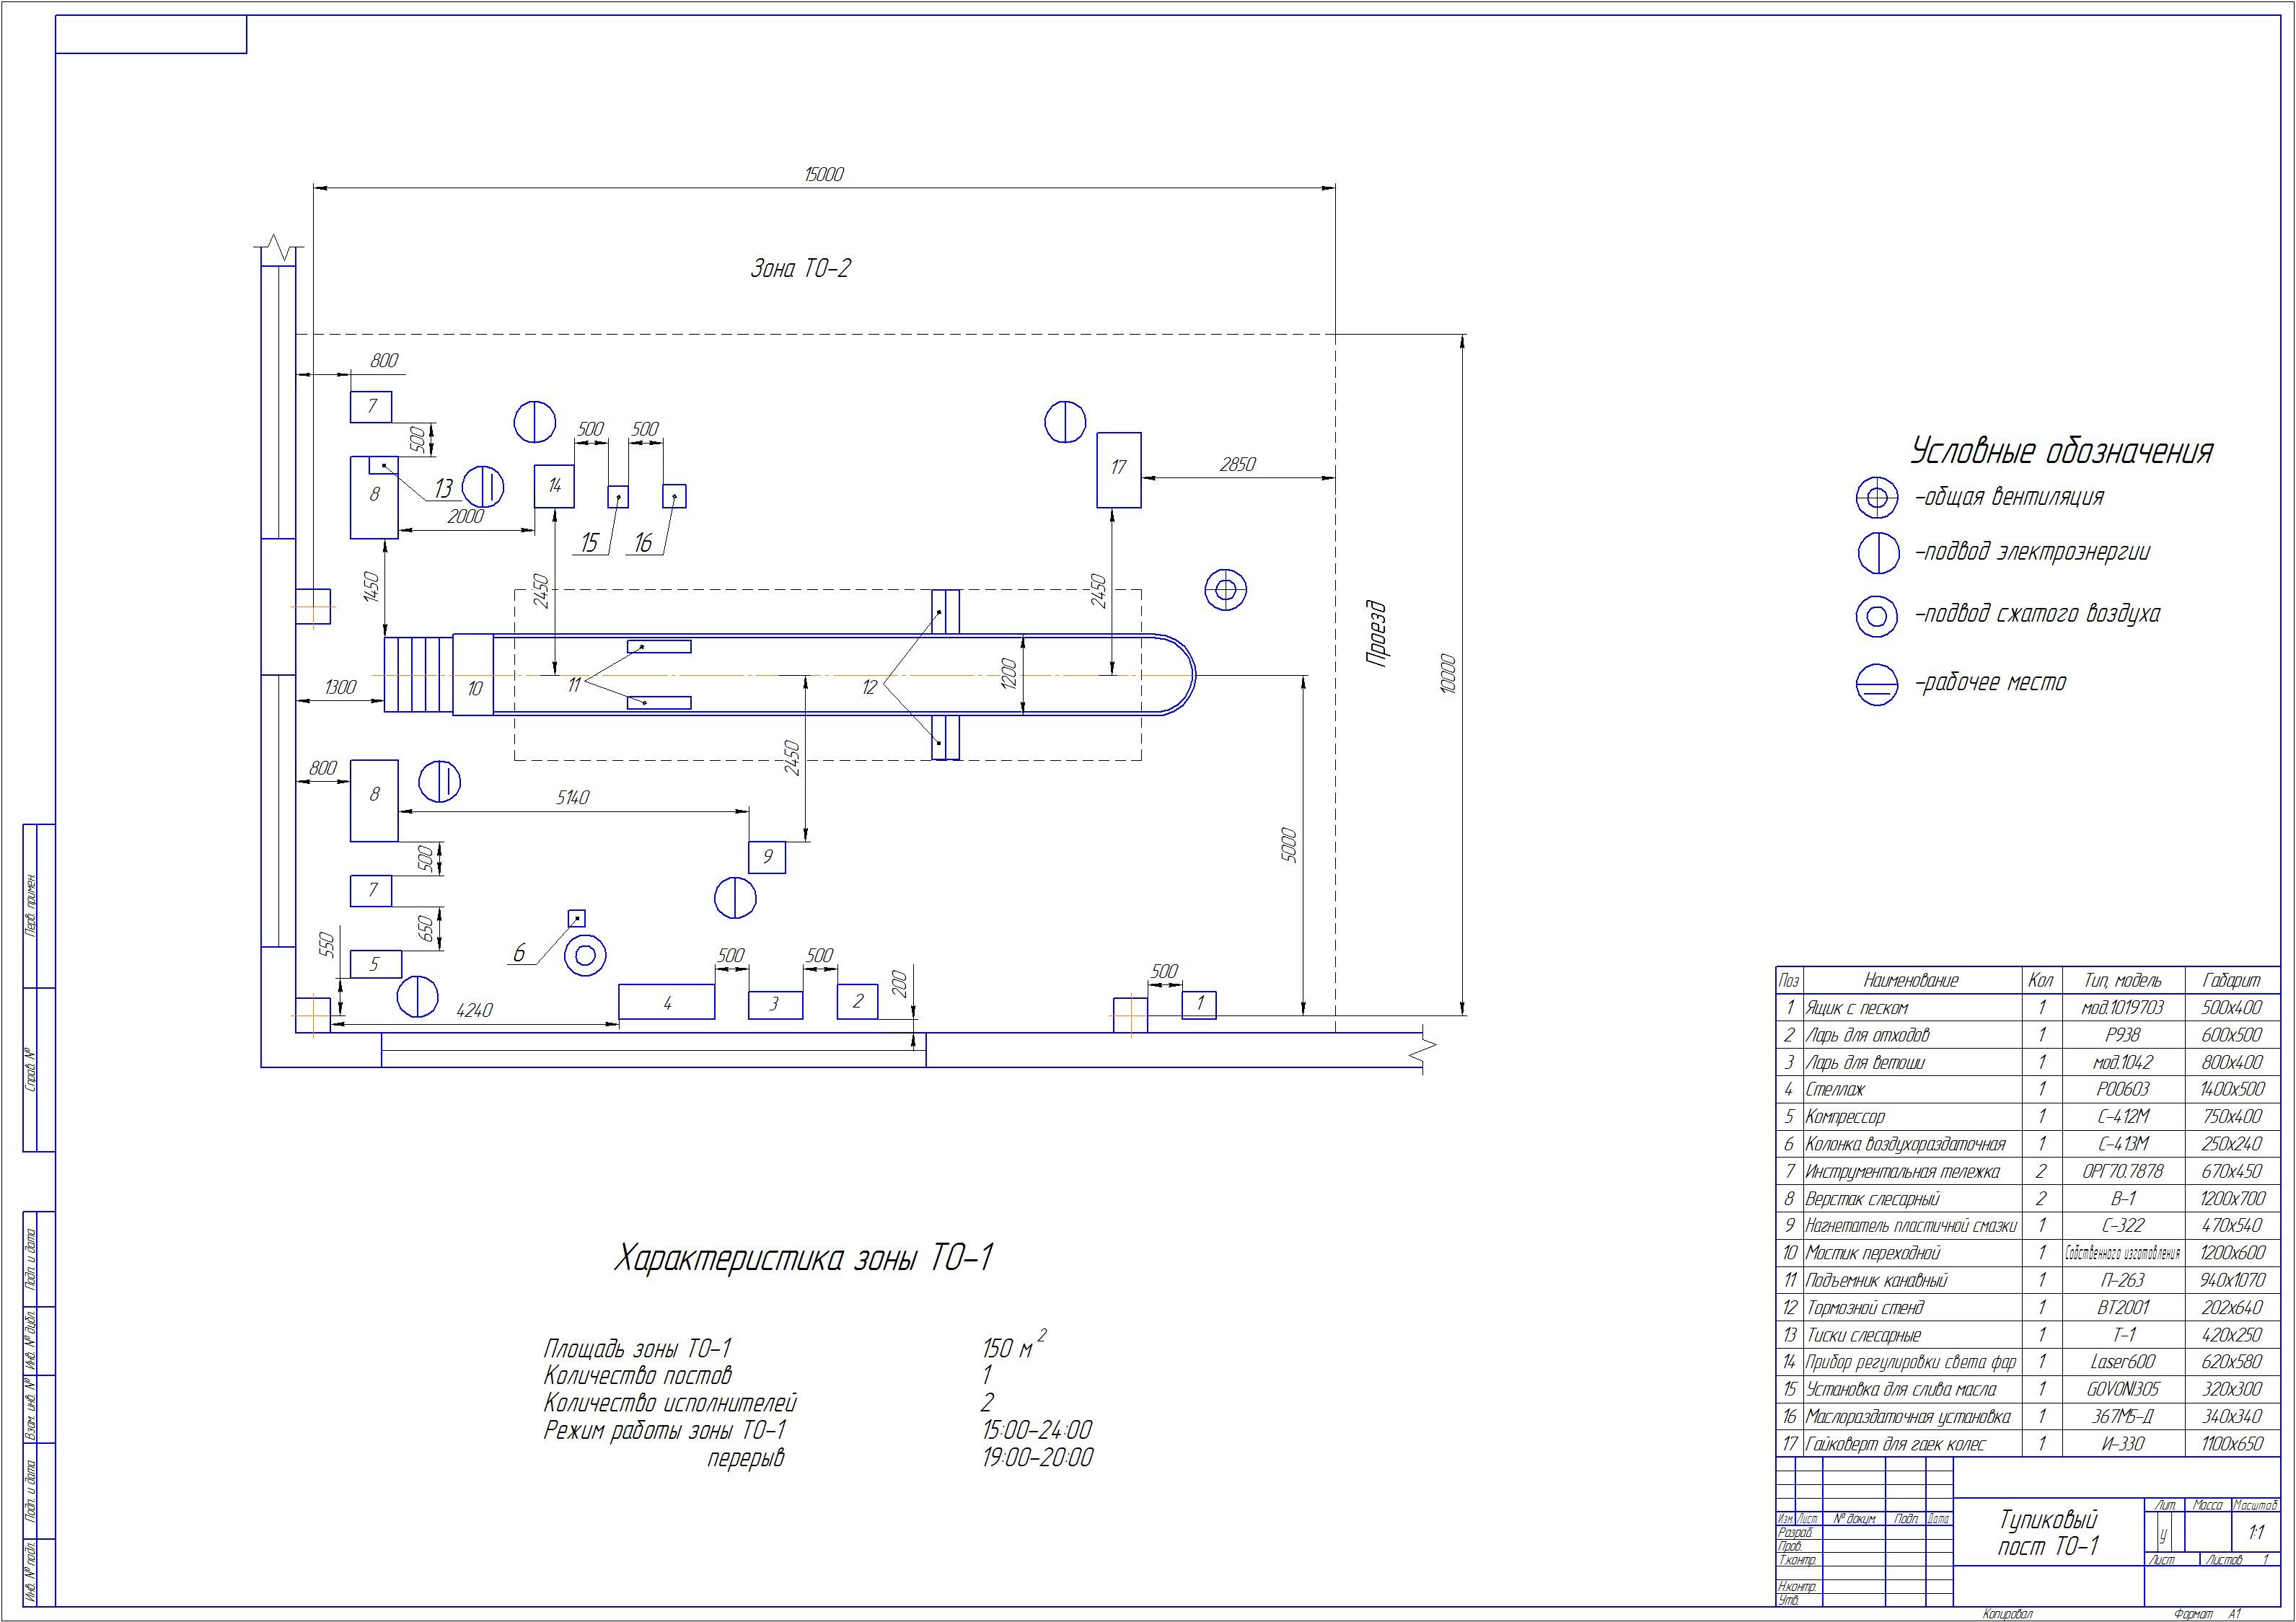This screenshot has width=2296, height=1622.
Task: Click the vertical 'Проезд' label
Action: pos(1378,634)
